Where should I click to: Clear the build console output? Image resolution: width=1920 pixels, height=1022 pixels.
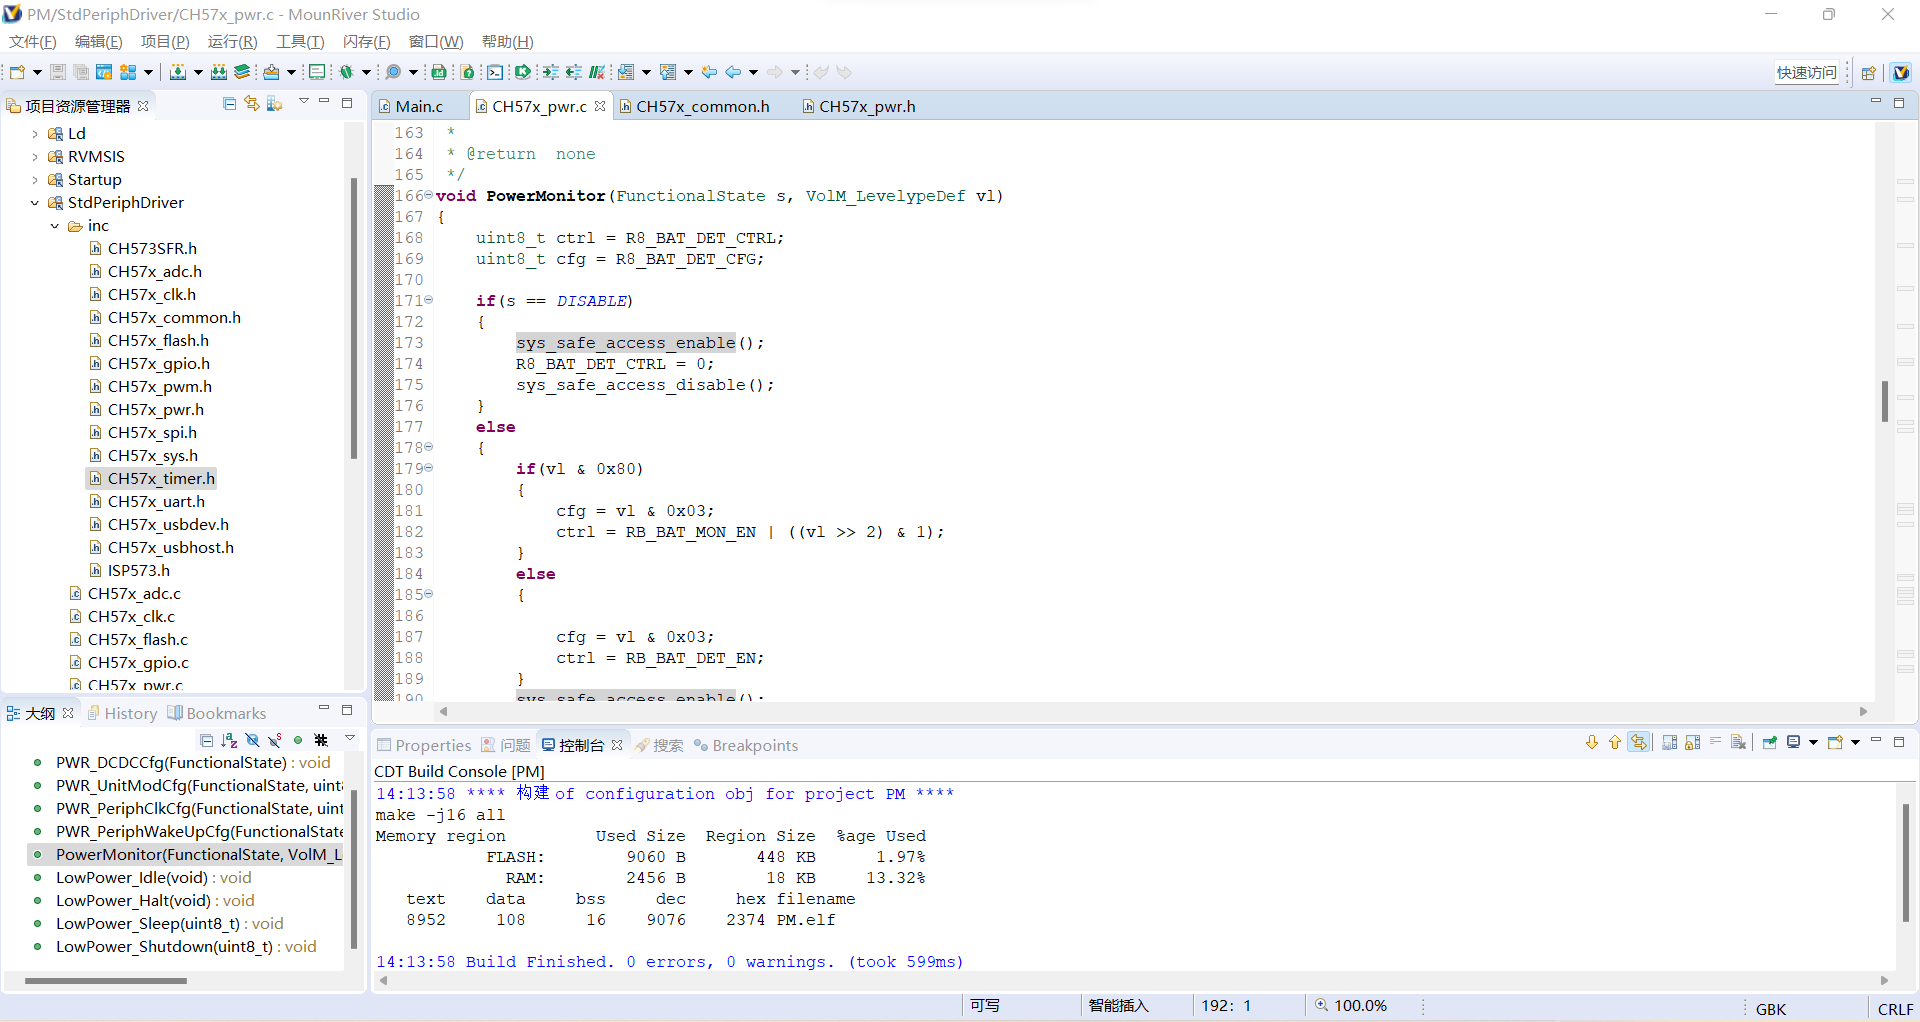(1739, 742)
